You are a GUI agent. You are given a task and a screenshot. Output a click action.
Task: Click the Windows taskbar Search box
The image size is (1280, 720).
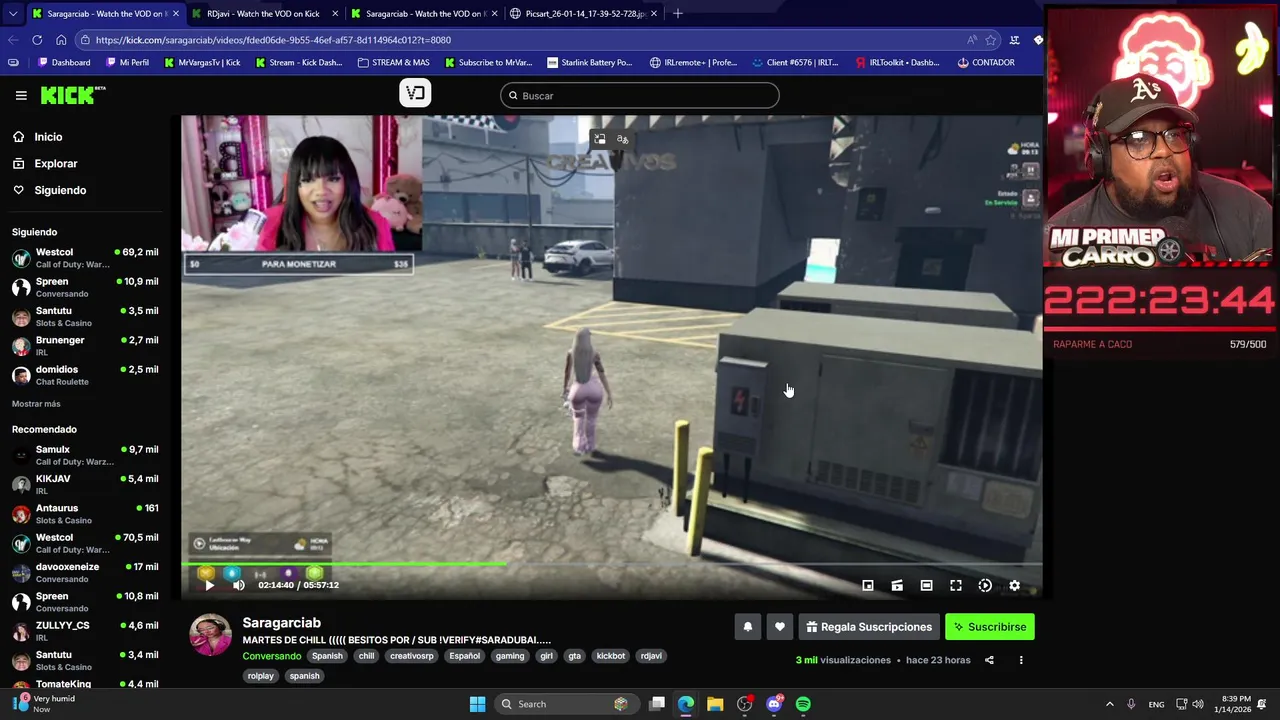coord(566,704)
